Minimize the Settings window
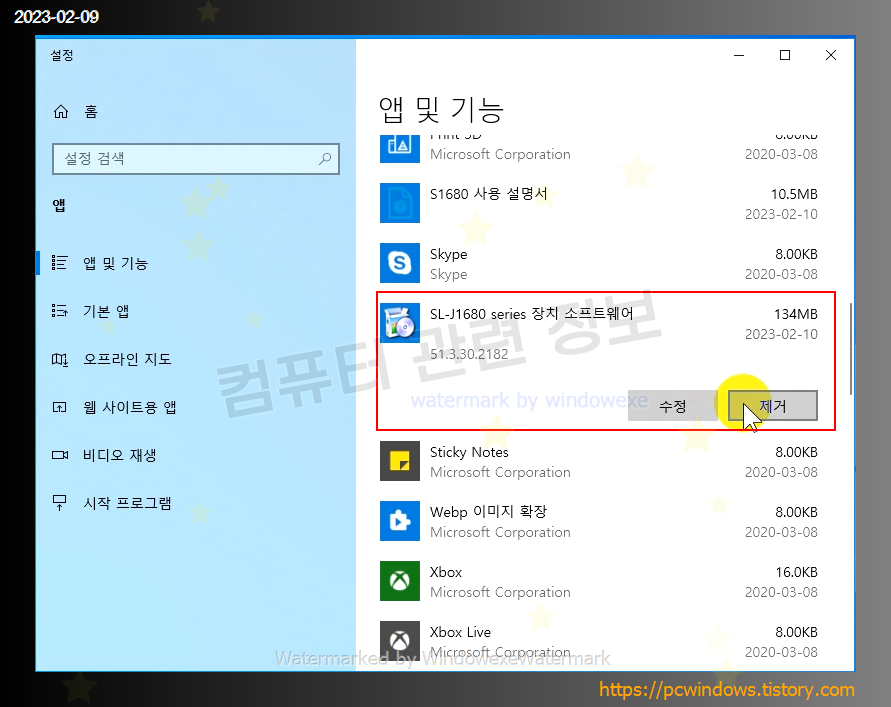Image resolution: width=891 pixels, height=707 pixels. (739, 55)
